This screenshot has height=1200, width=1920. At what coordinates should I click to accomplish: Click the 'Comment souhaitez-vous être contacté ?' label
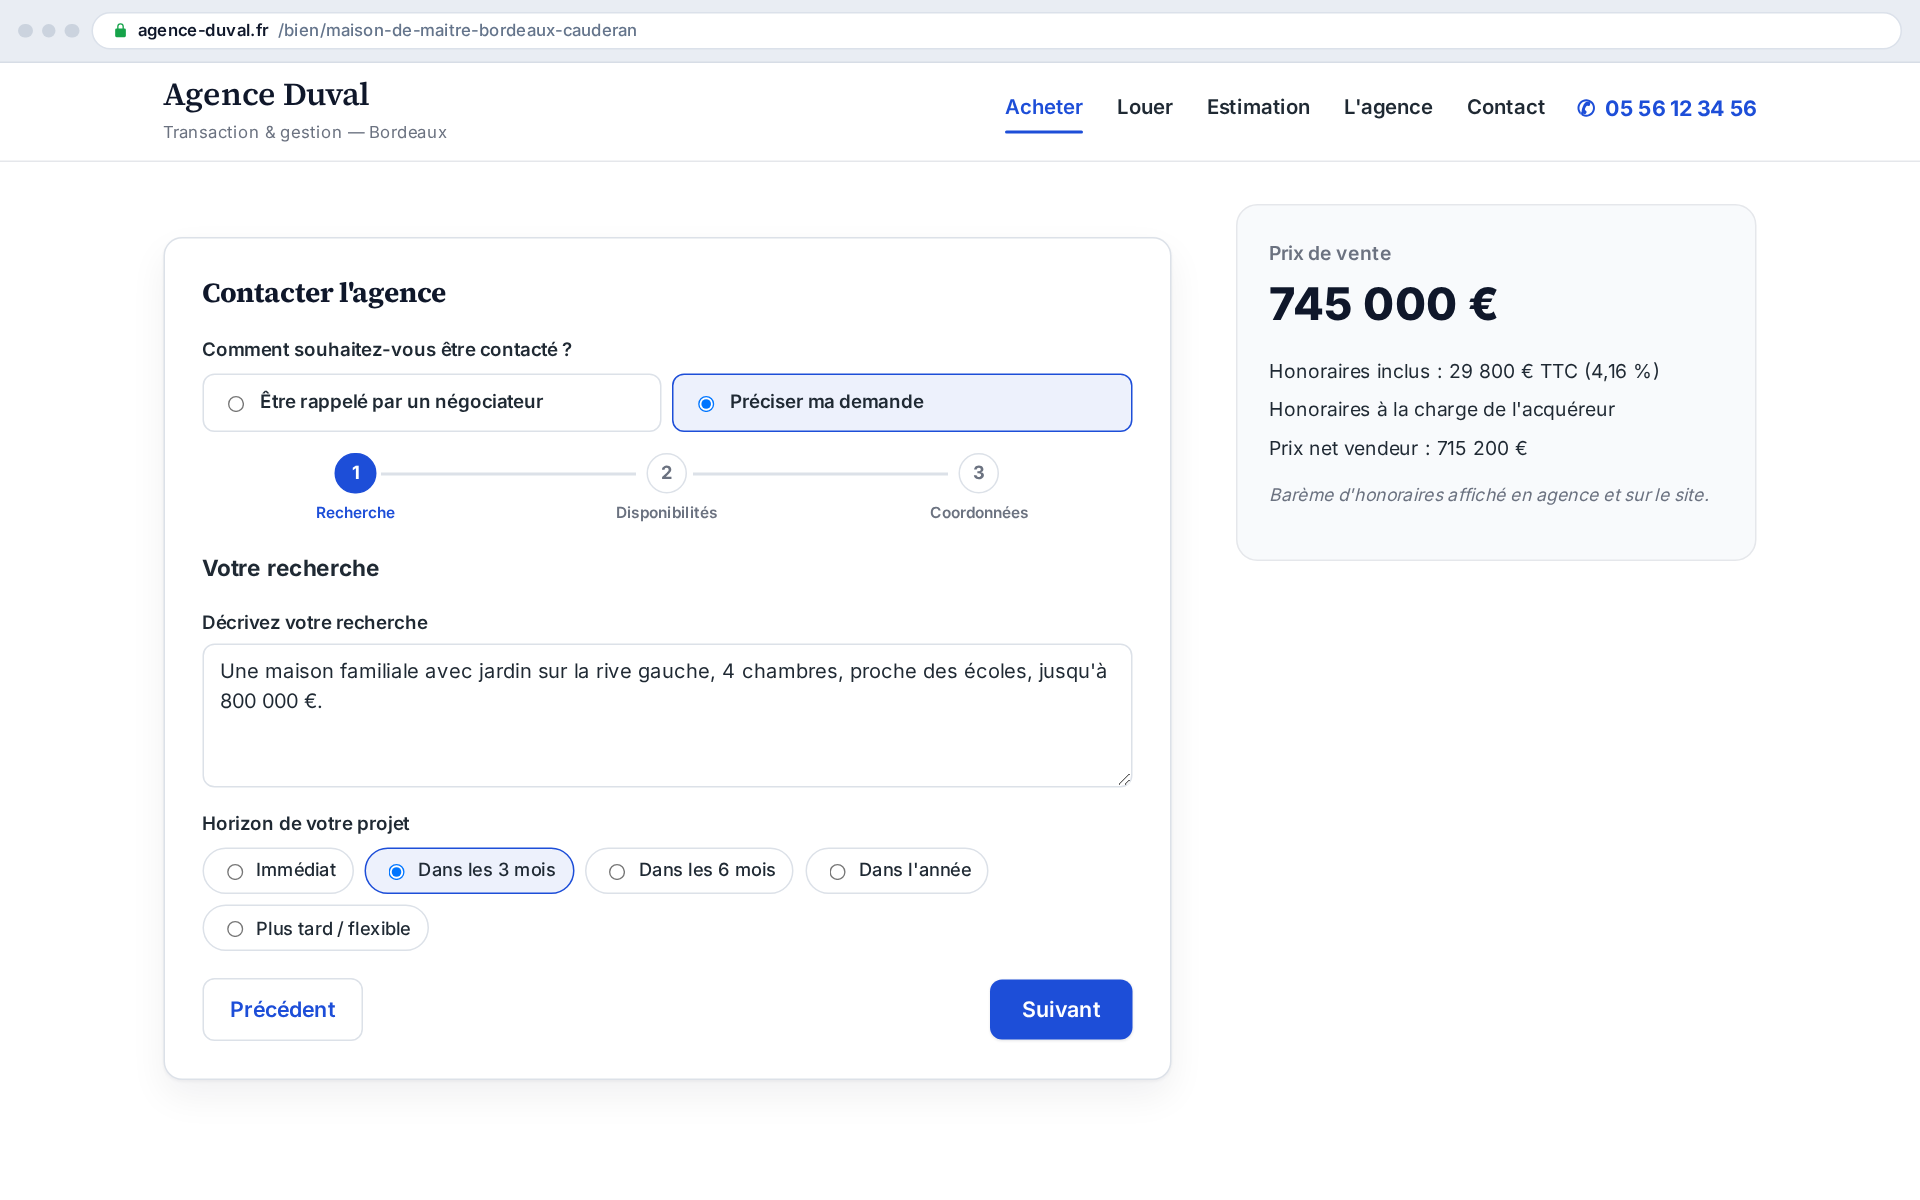(x=386, y=349)
